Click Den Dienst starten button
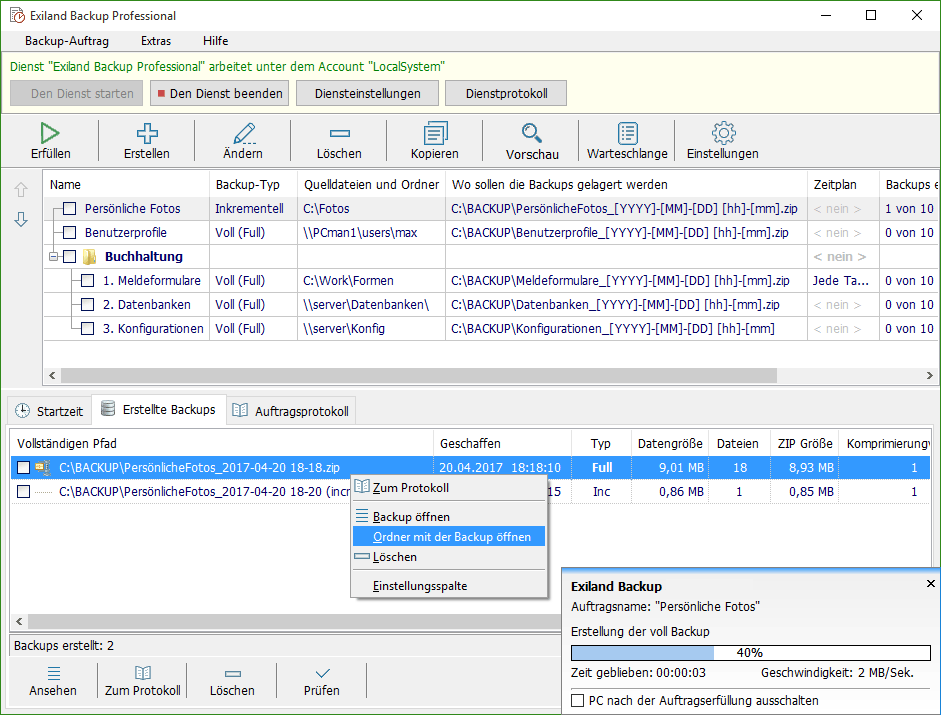This screenshot has height=715, width=941. tap(76, 93)
